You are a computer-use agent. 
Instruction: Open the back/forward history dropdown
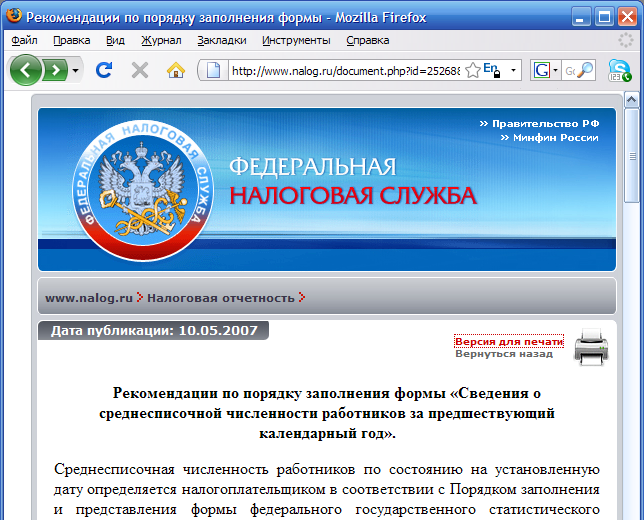coord(75,71)
